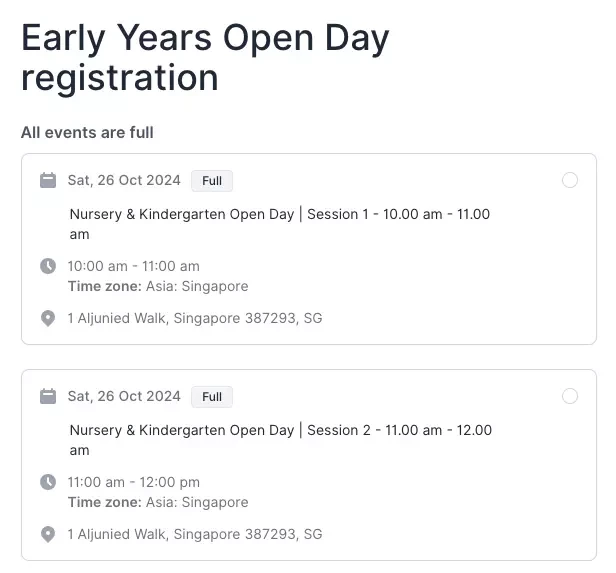
Task: Click the location pin icon in Session 1 card
Action: click(x=48, y=318)
